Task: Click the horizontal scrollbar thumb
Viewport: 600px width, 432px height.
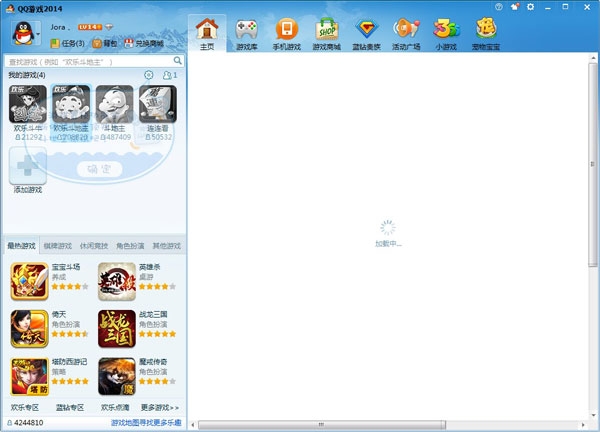Action: (322, 425)
